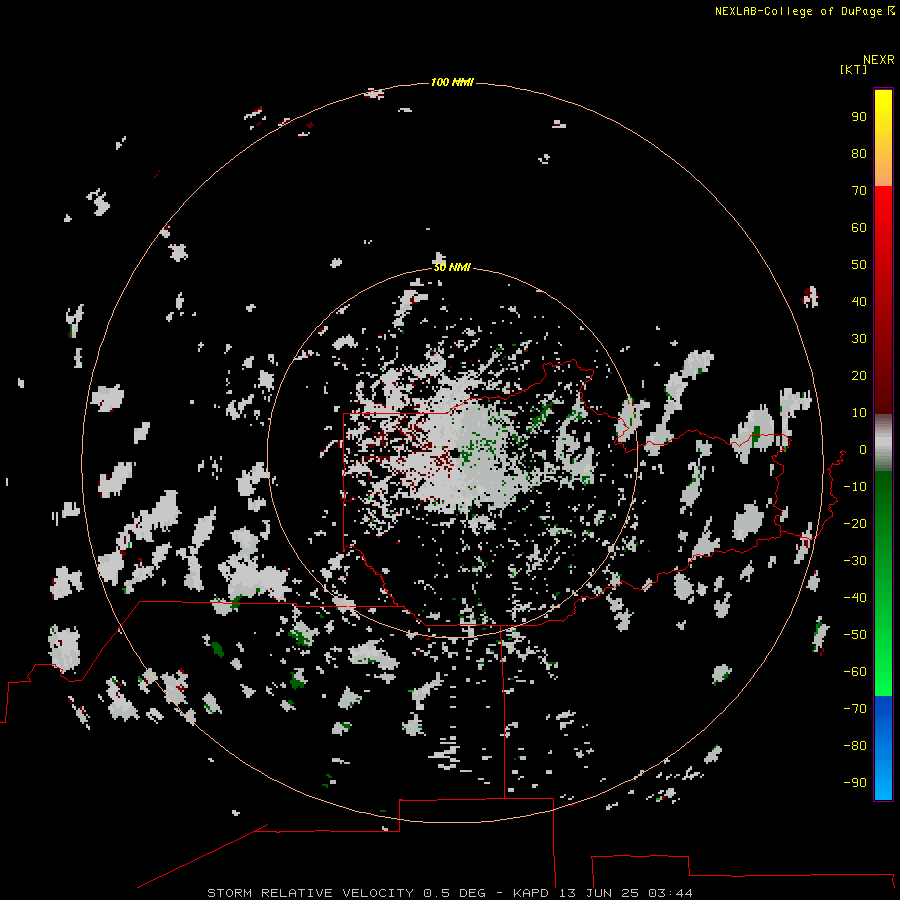
Task: Click the 90 value on the velocity scale
Action: [x=859, y=117]
